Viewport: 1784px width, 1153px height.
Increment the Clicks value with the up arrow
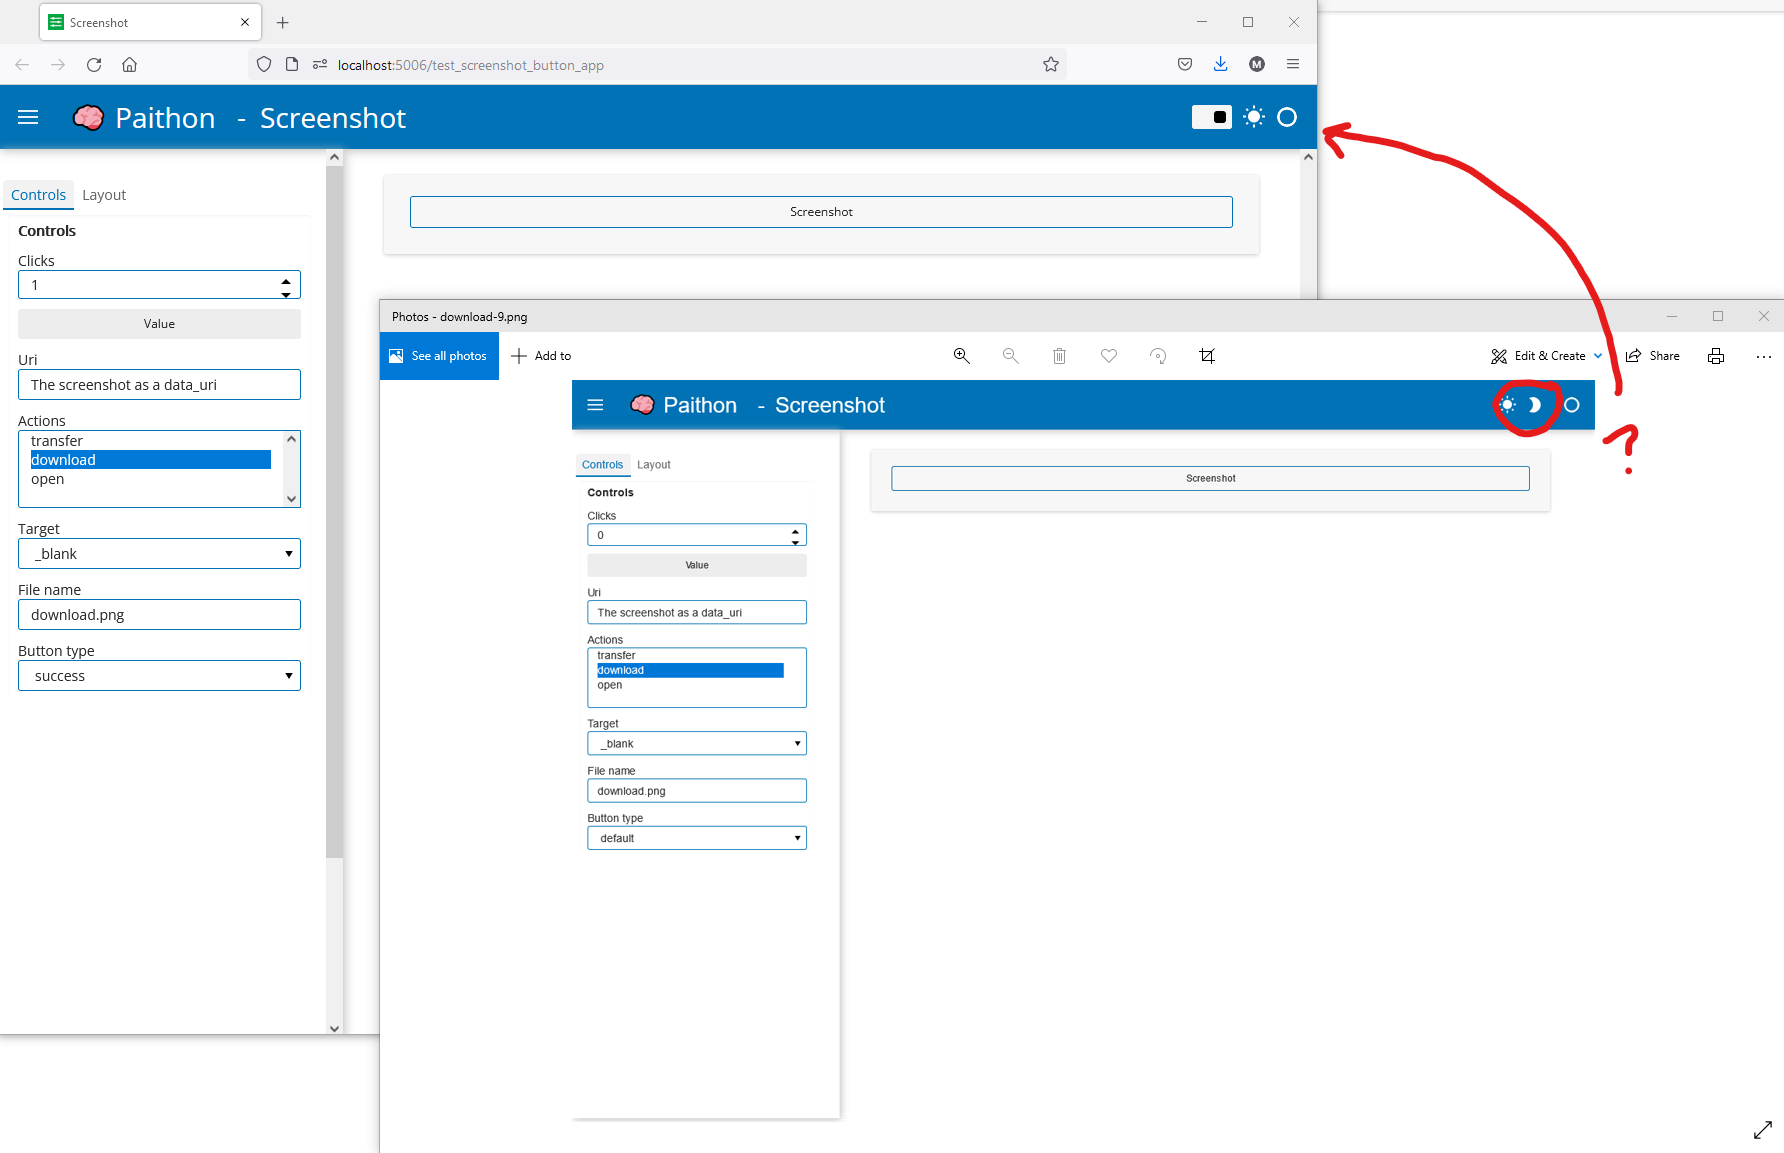click(x=288, y=278)
